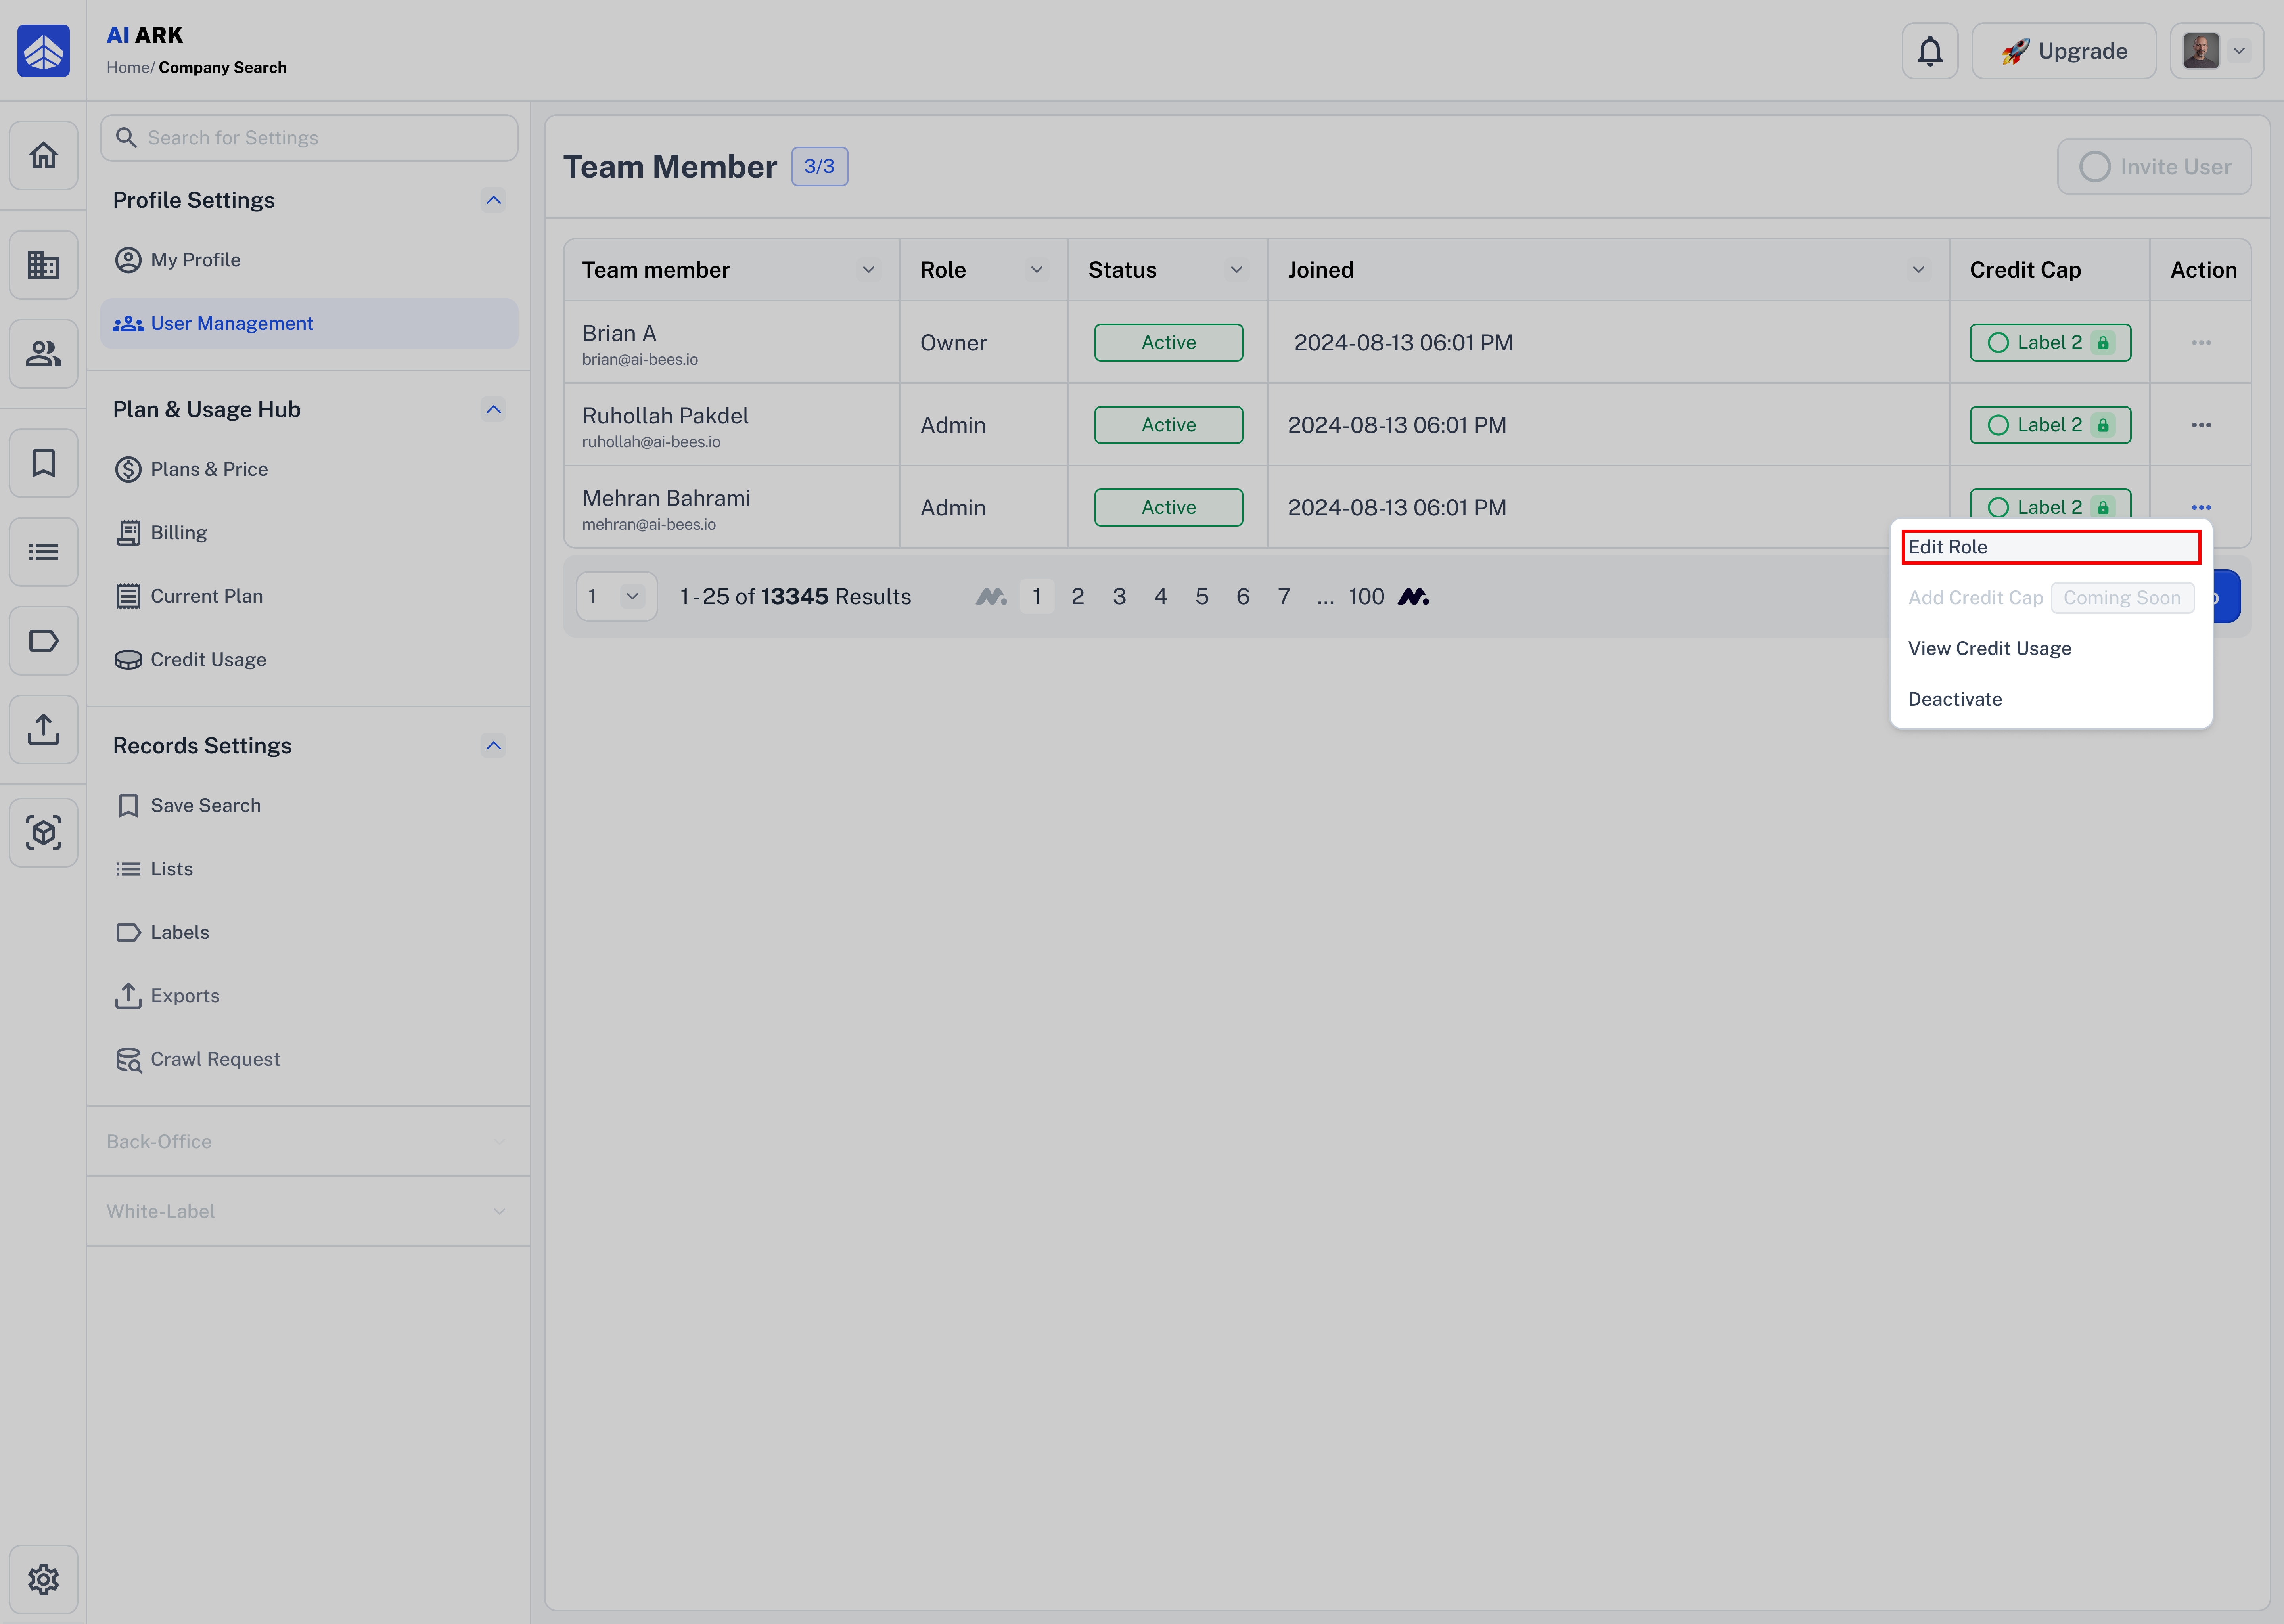Open User Management settings item
The height and width of the screenshot is (1624, 2284).
click(309, 324)
